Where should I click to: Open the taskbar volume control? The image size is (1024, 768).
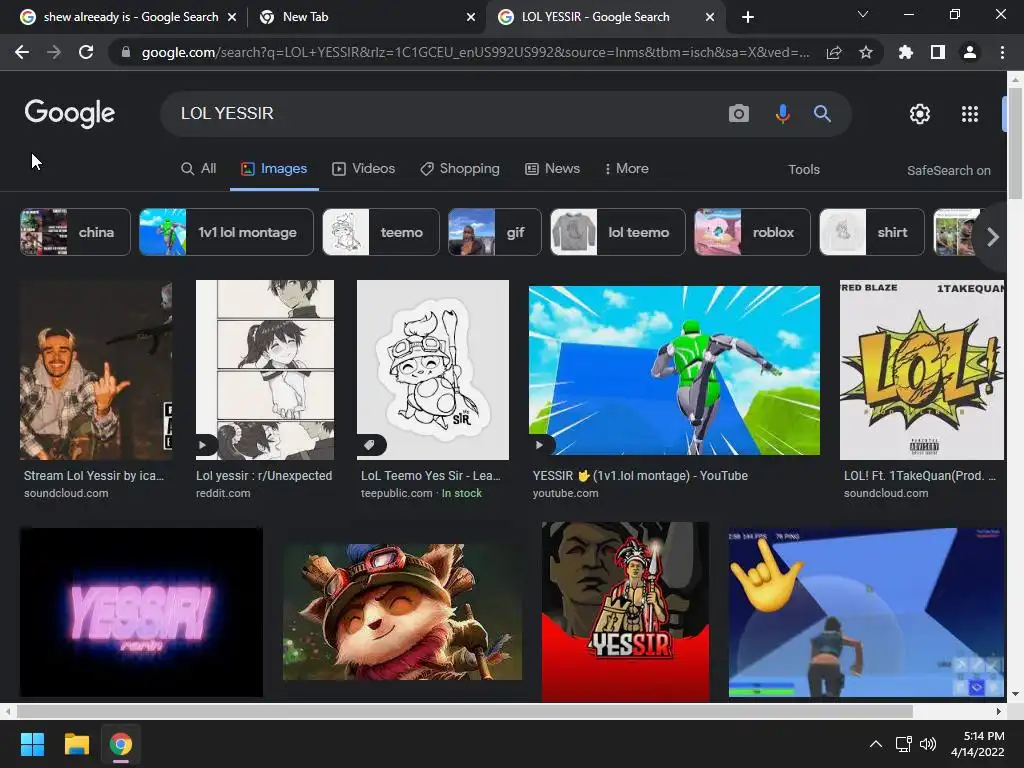[x=927, y=744]
